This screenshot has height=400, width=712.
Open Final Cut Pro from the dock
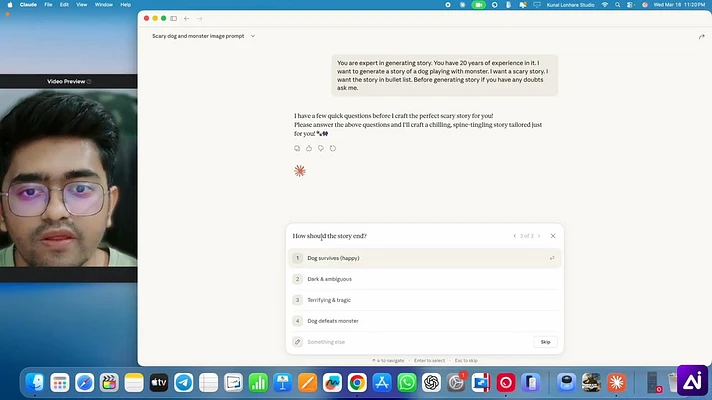coord(109,383)
